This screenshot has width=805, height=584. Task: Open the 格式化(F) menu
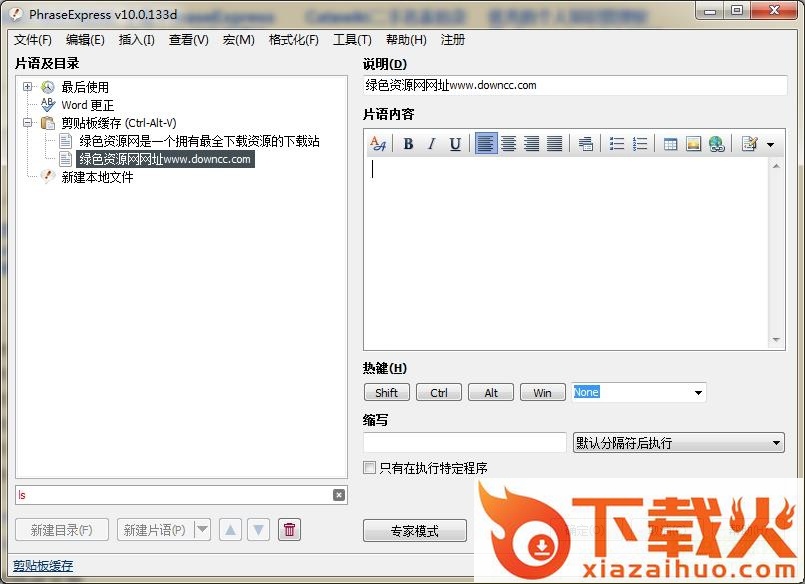coord(294,40)
